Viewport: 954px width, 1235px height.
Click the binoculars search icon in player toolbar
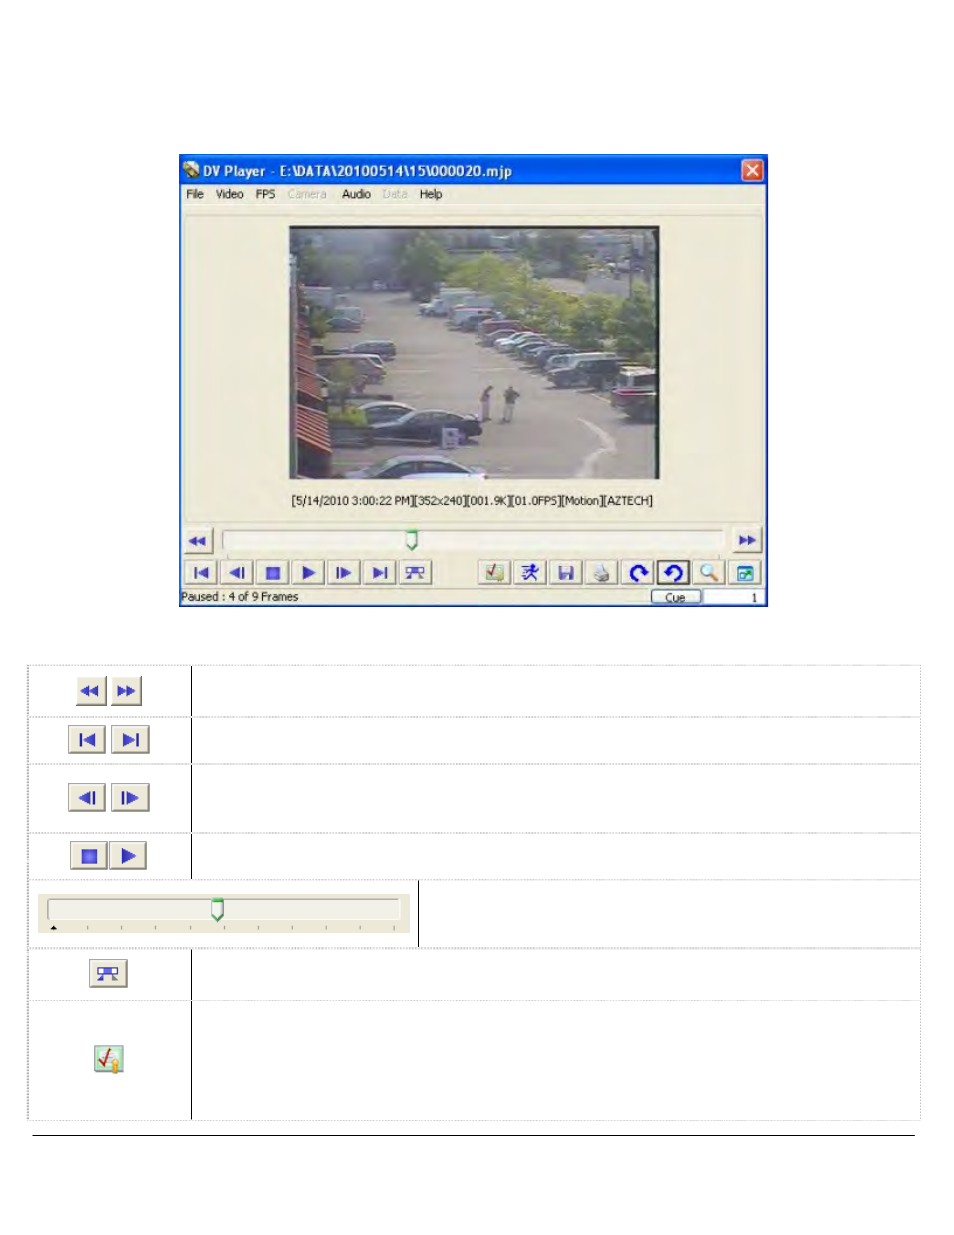pyautogui.click(x=415, y=573)
